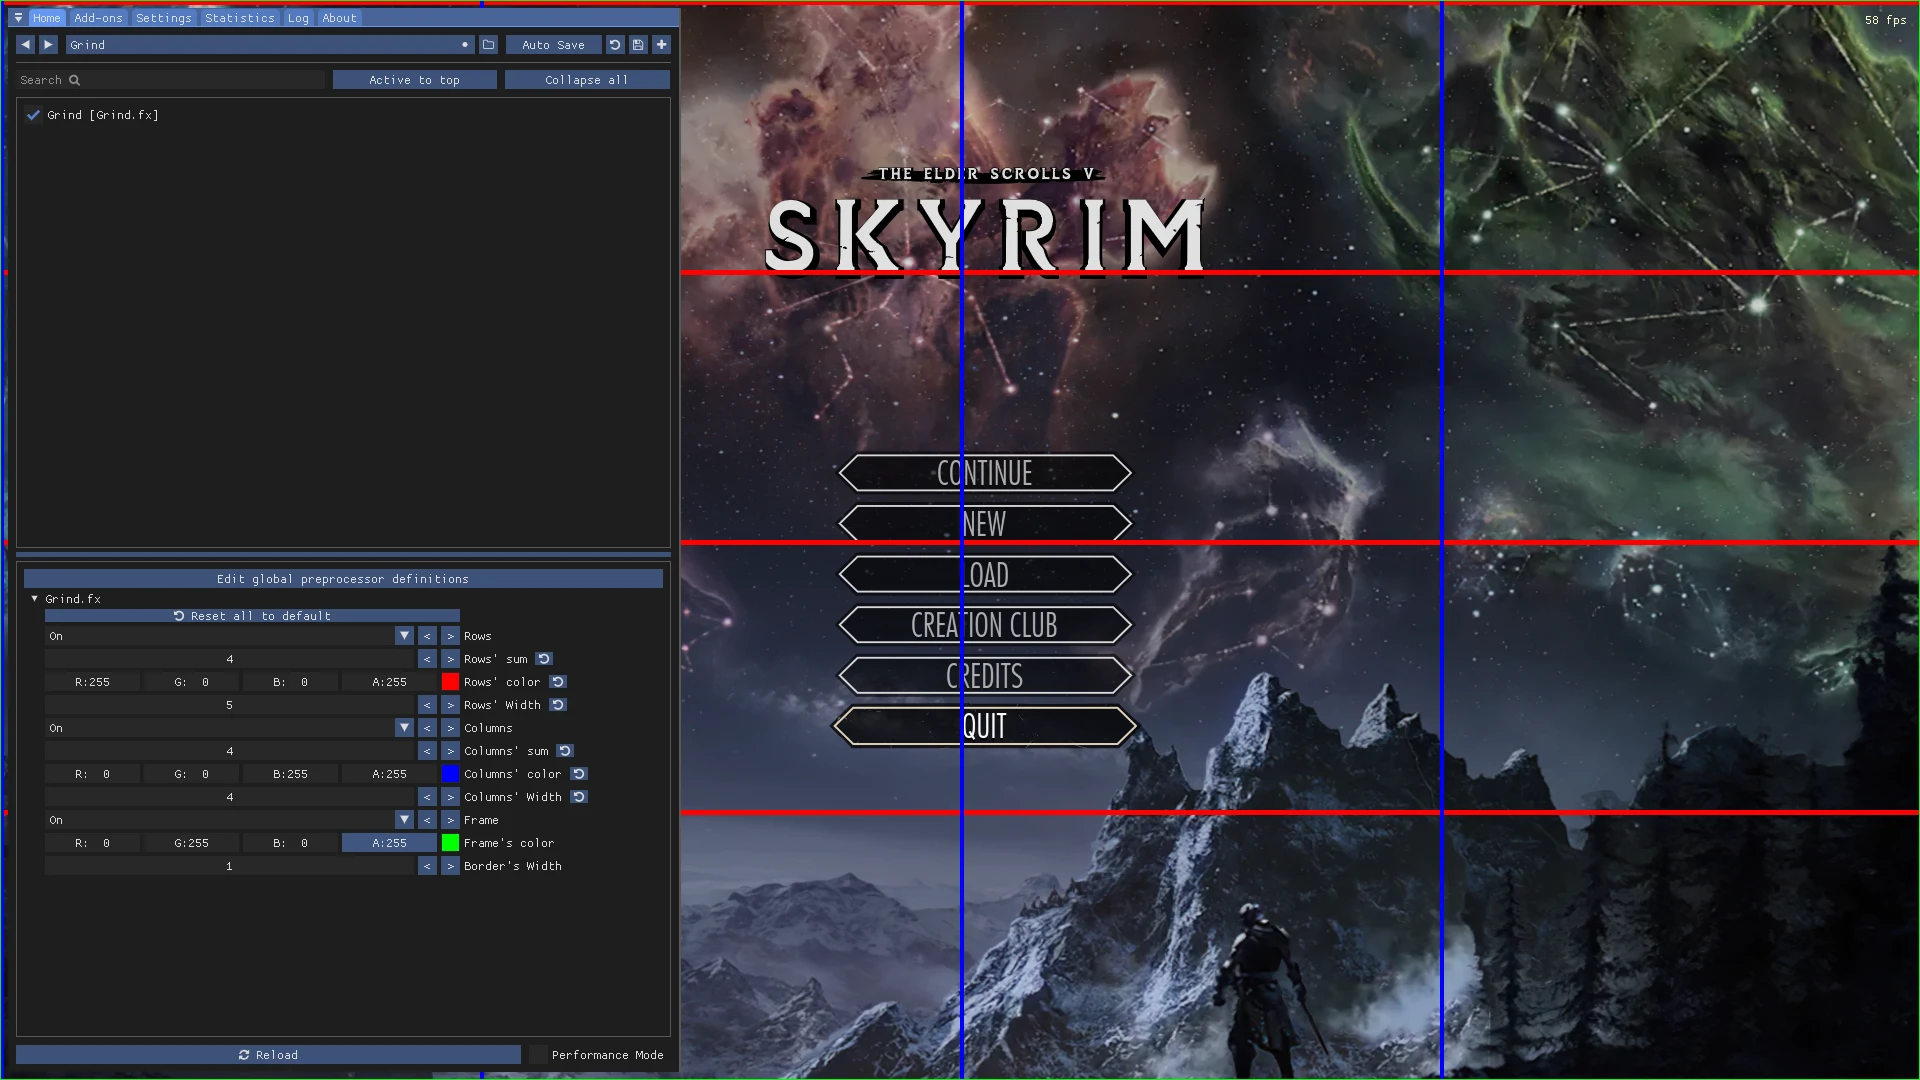Open the Home tab
The width and height of the screenshot is (1920, 1080).
[47, 18]
